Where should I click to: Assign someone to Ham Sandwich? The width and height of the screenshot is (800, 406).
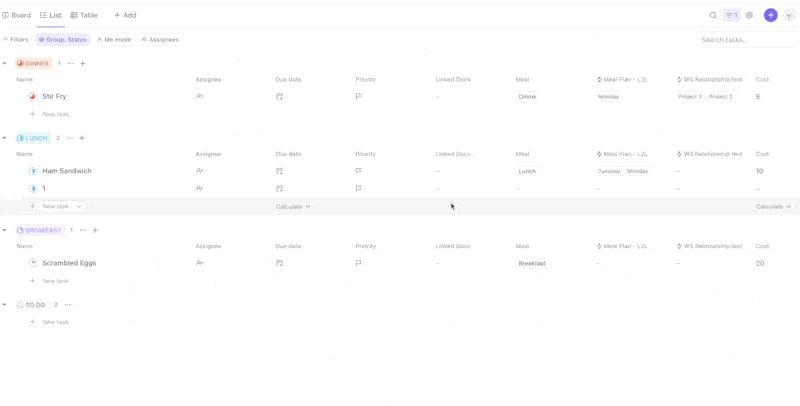pos(199,171)
